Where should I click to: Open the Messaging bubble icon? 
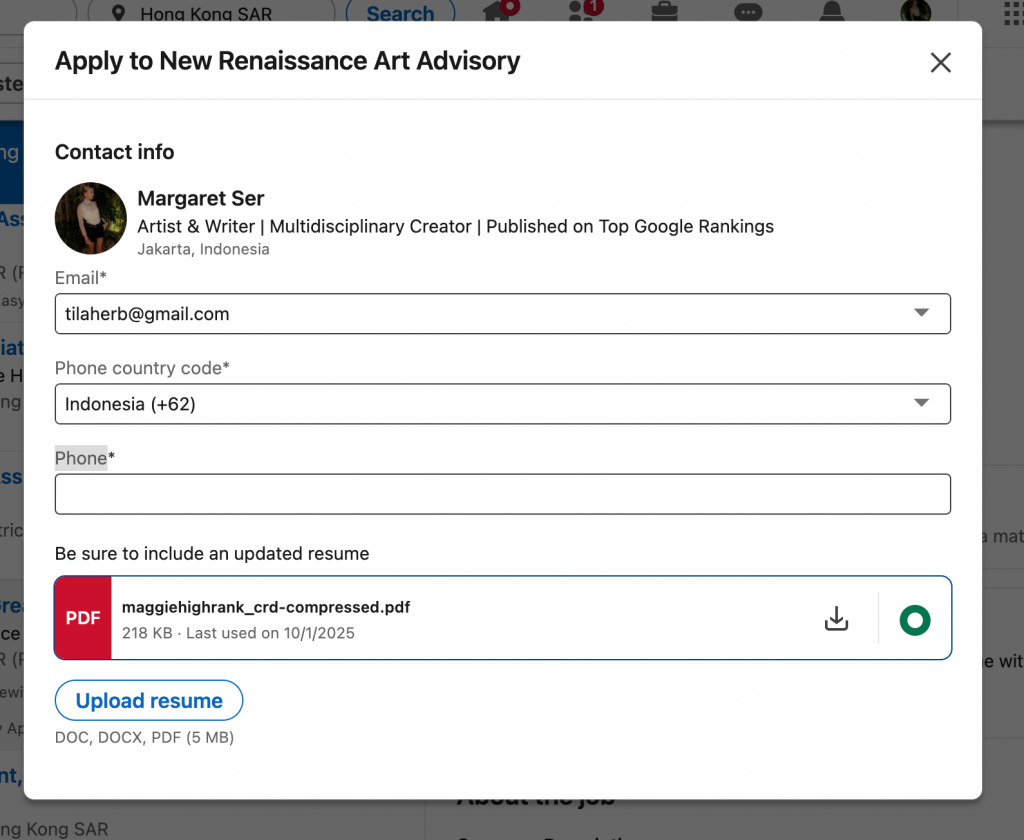point(747,13)
